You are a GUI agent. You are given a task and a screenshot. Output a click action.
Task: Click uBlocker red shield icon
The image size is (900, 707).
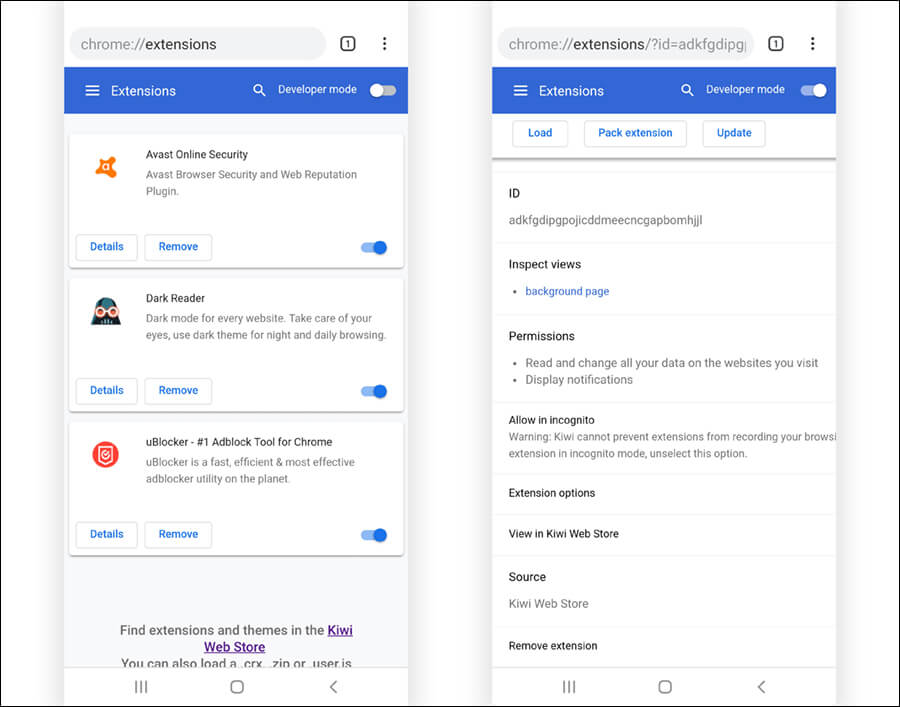(x=106, y=454)
